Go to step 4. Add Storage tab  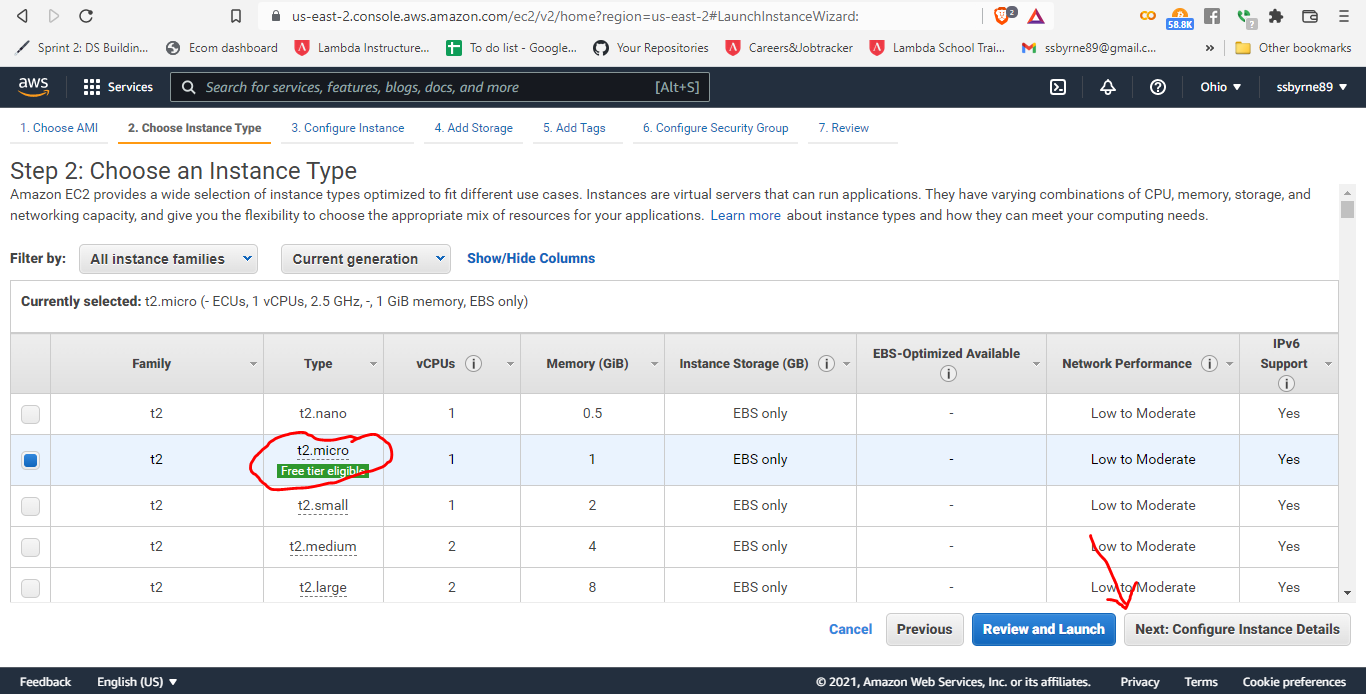[473, 128]
